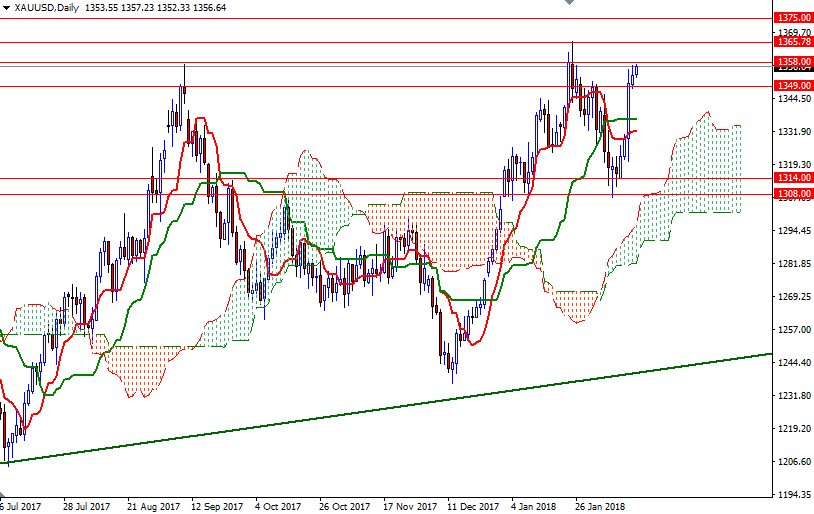Select the red 1375.00 price level label
Screen dimensions: 814x514
click(x=793, y=18)
